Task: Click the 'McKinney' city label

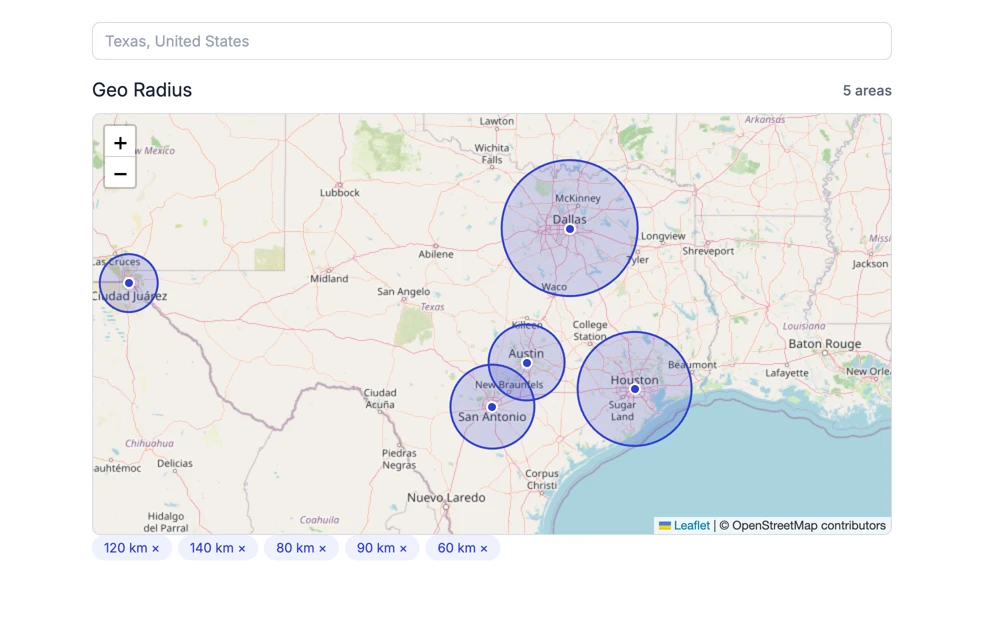Action: point(577,199)
